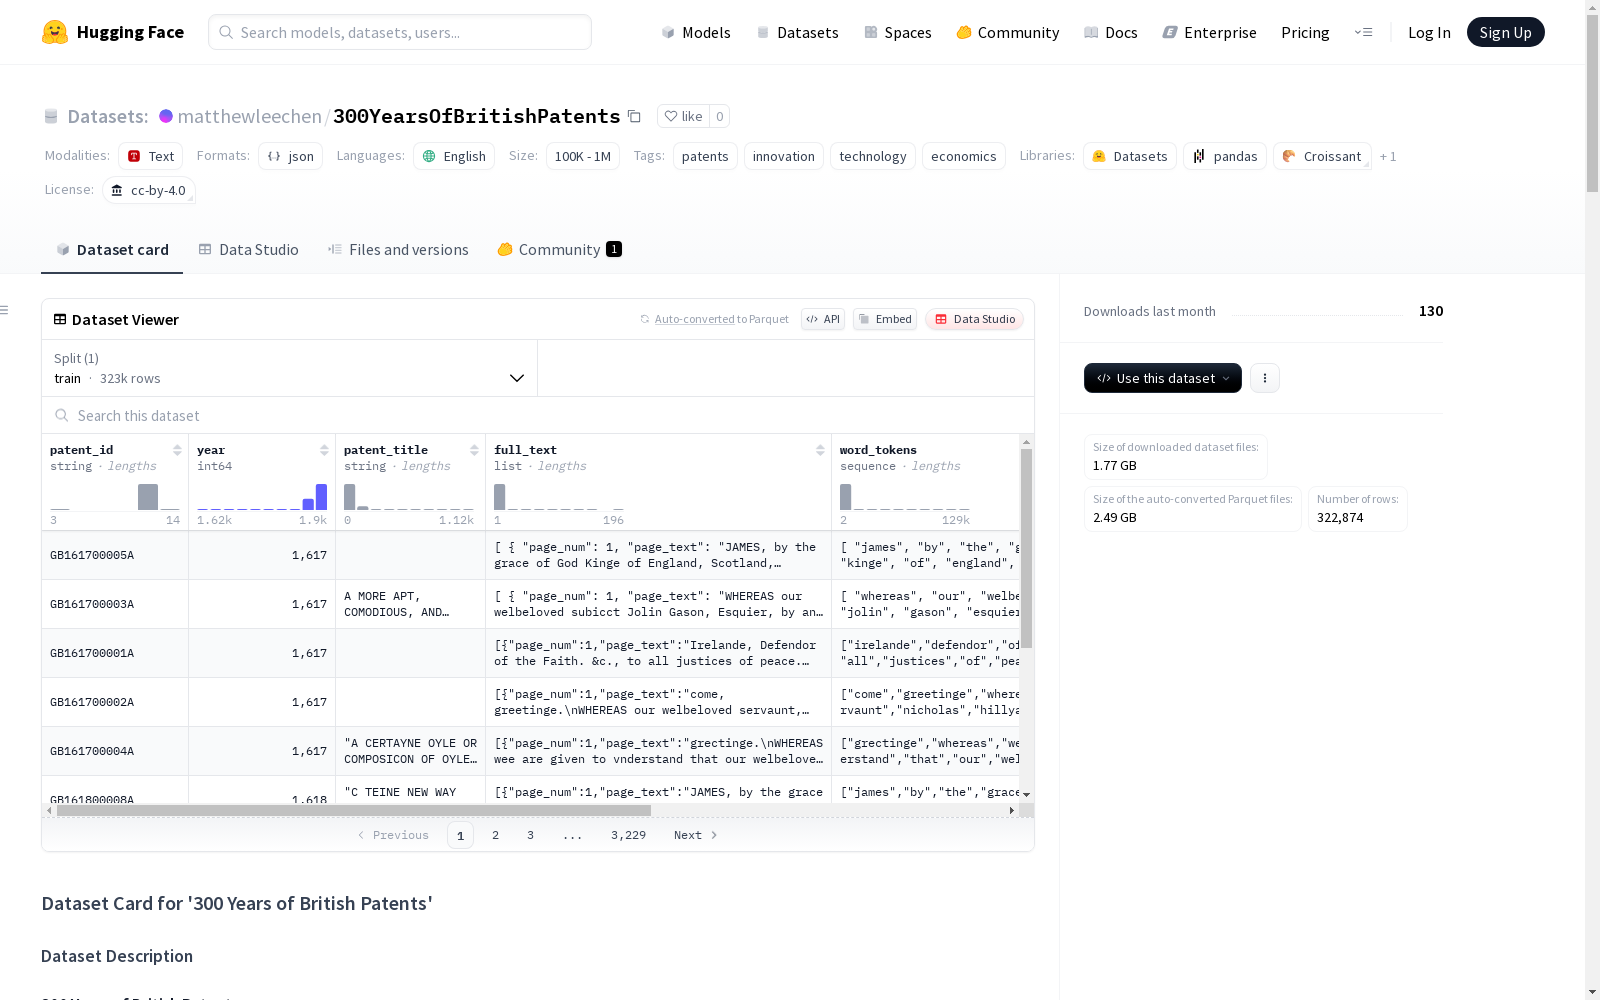Click the Sign Up button

1505,32
